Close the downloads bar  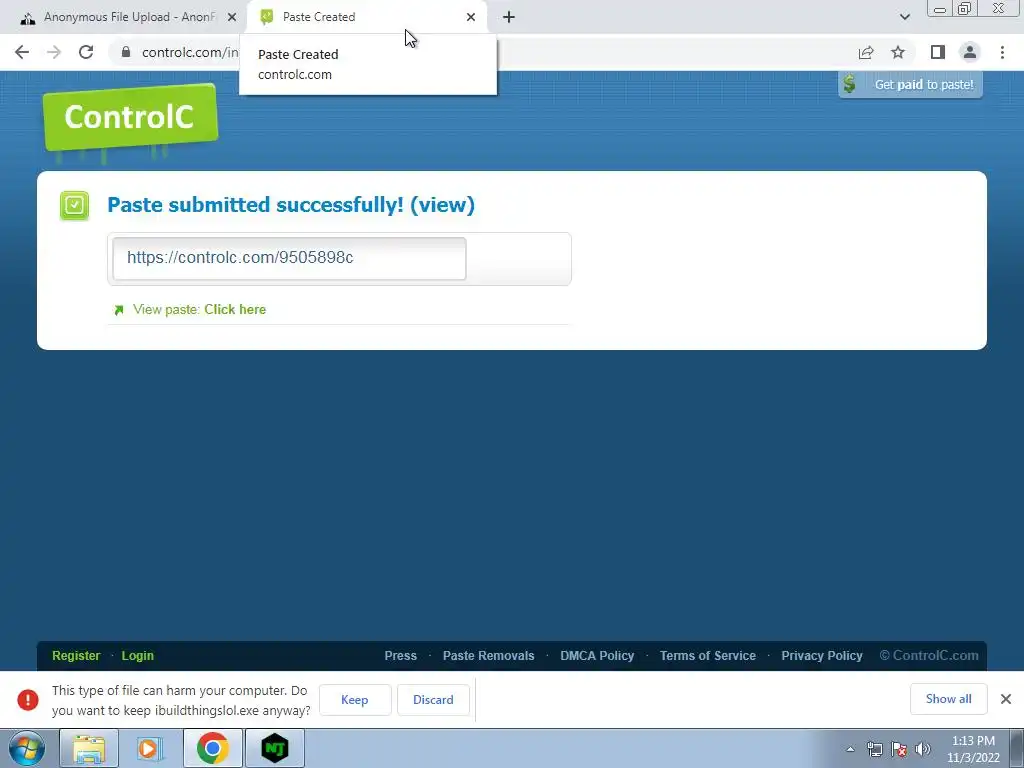[x=1006, y=699]
